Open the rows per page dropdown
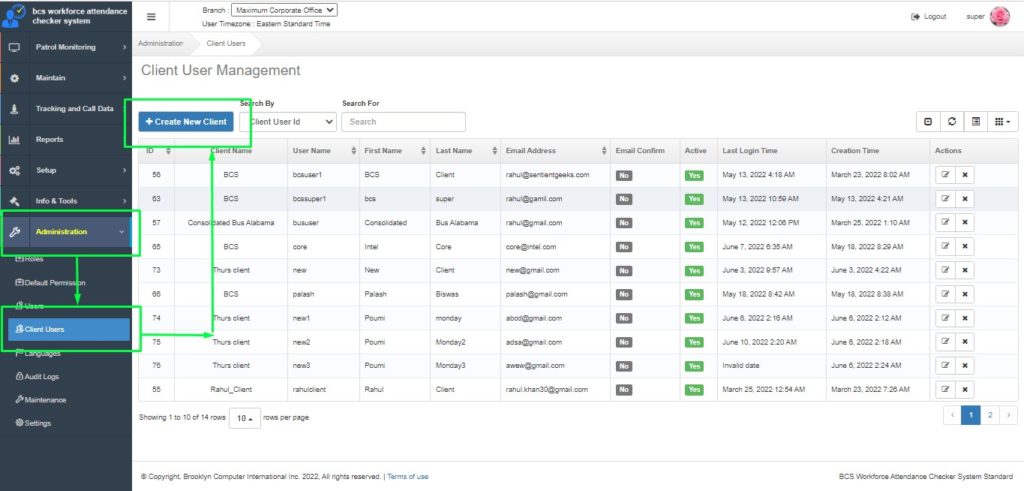The height and width of the screenshot is (491, 1024). 244,419
